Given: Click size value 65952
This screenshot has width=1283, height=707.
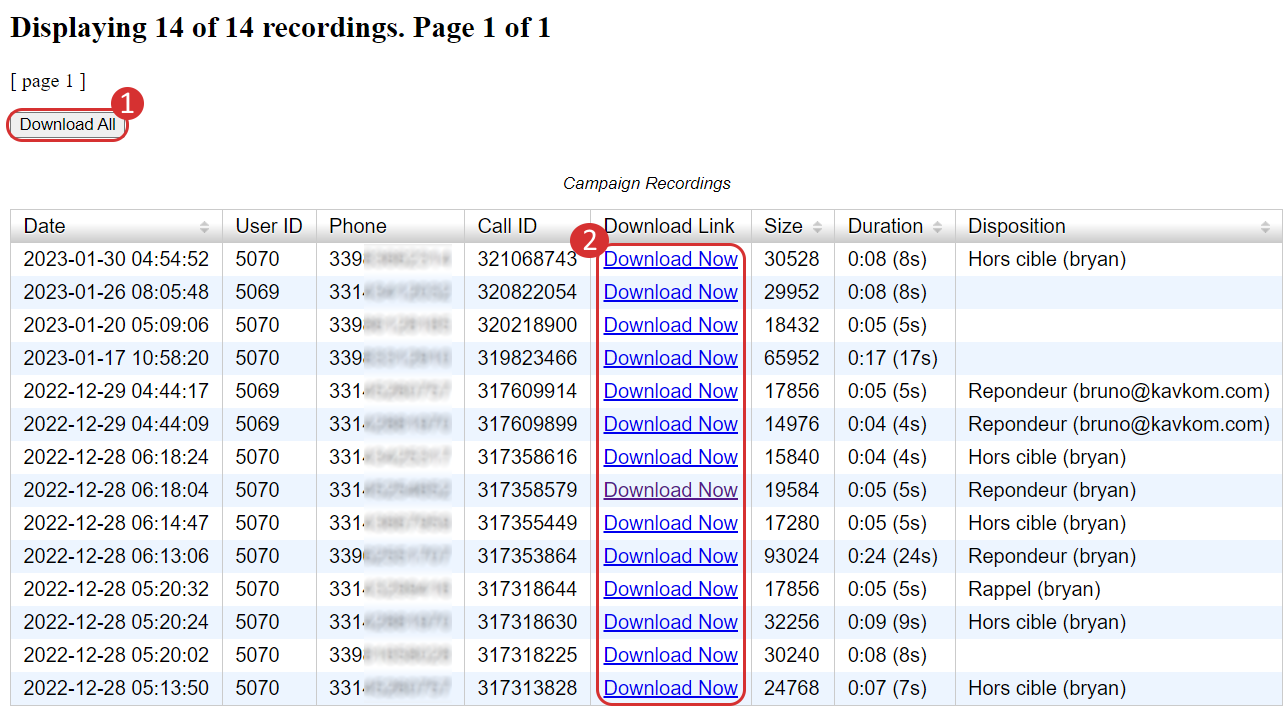Looking at the screenshot, I should 791,358.
